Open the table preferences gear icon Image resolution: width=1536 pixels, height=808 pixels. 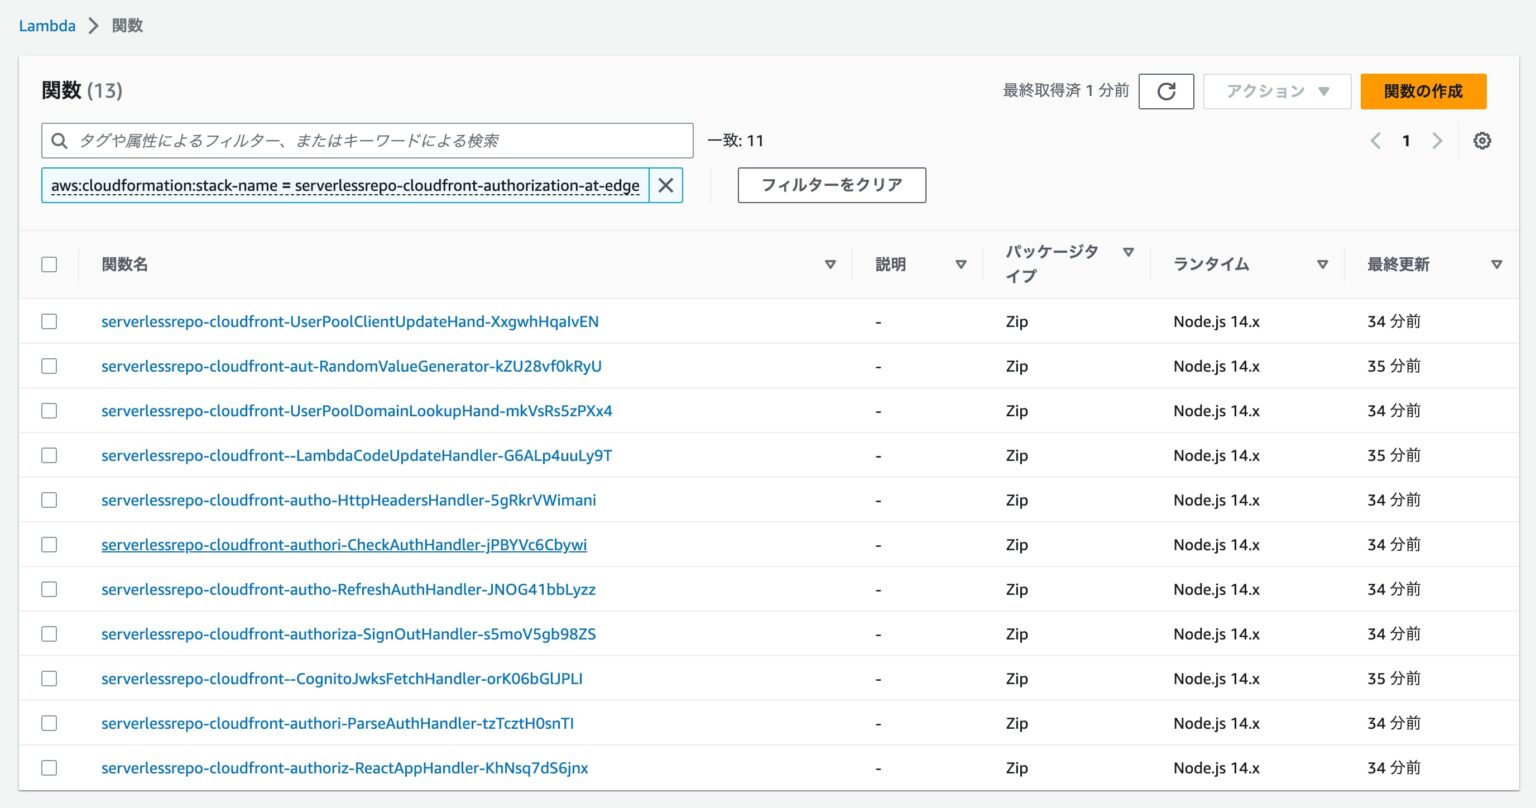1482,141
